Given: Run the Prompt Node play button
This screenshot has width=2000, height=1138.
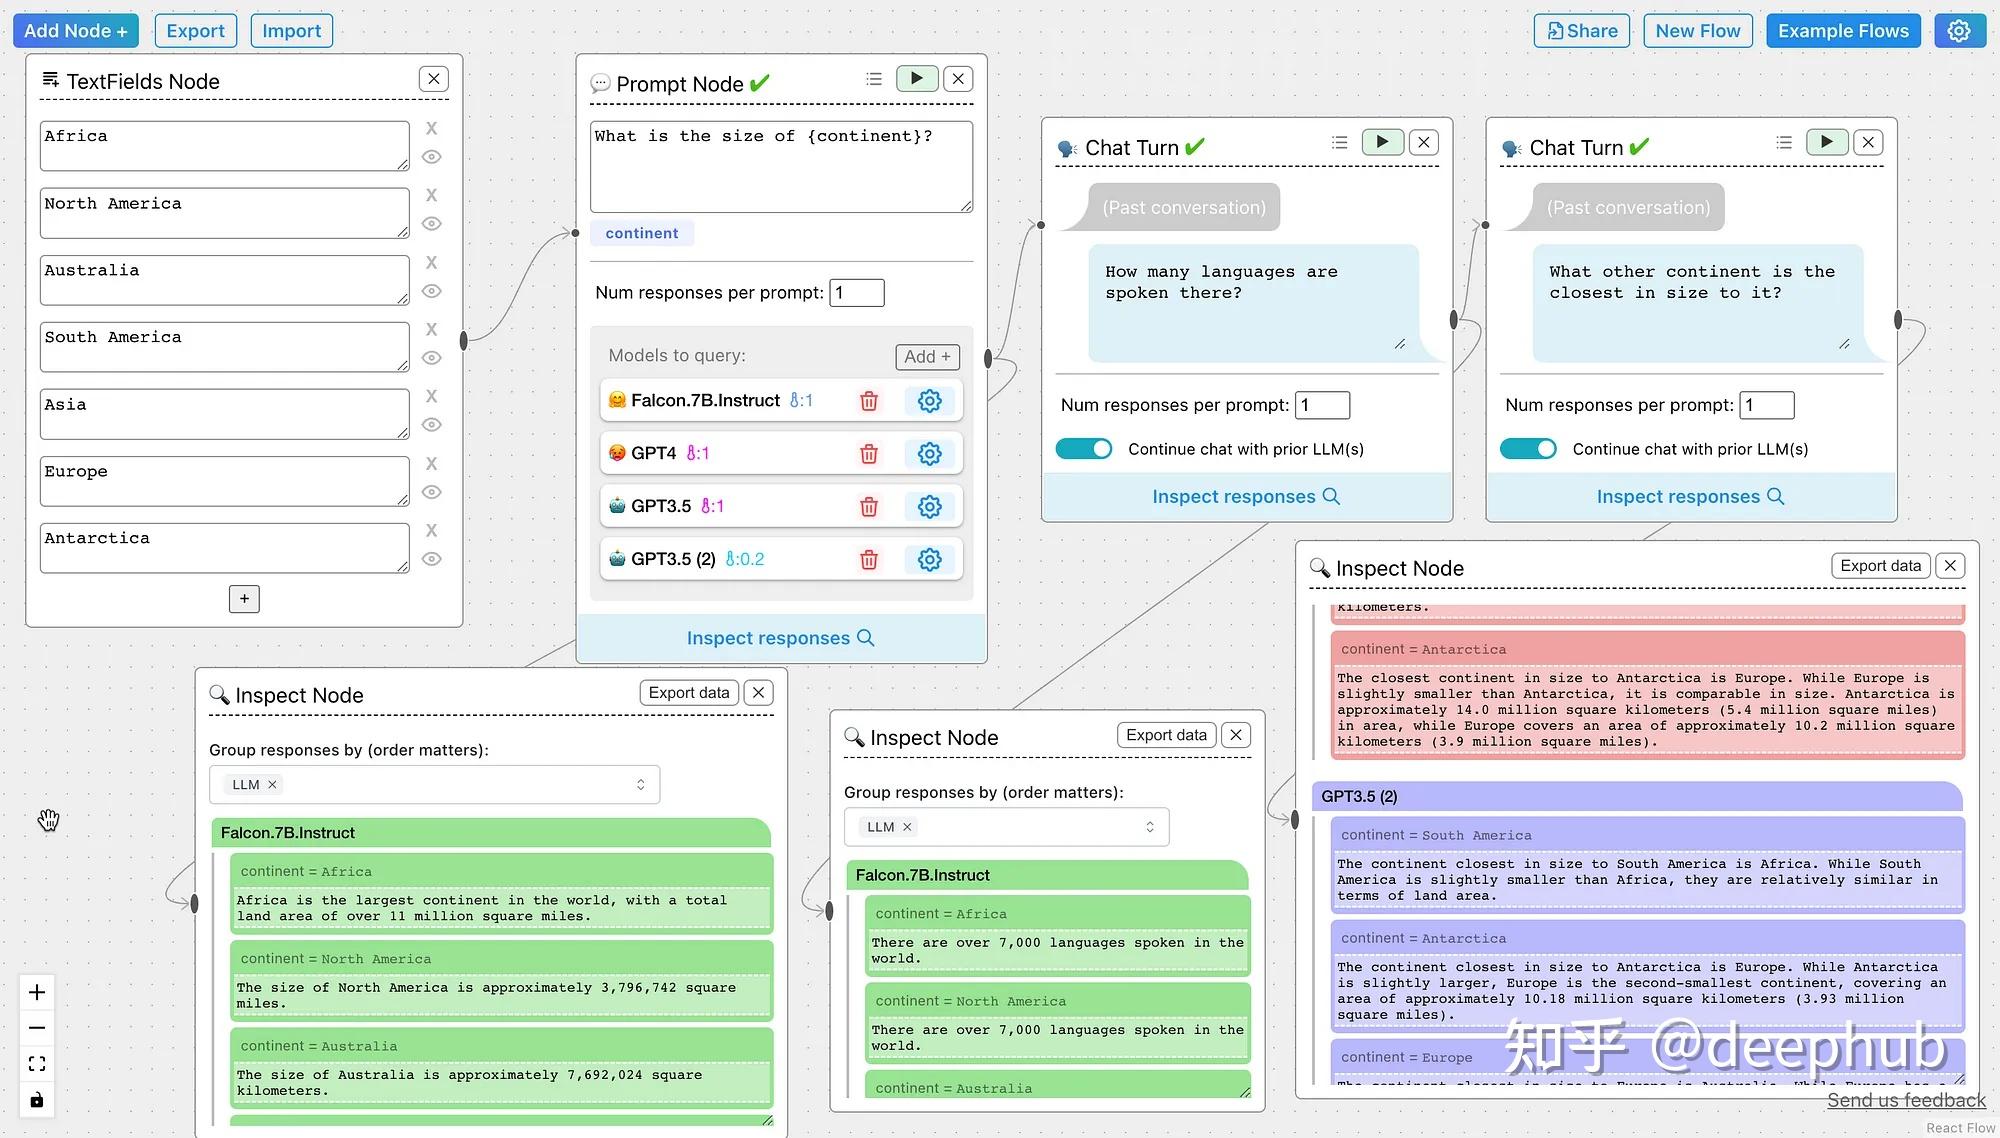Looking at the screenshot, I should point(916,79).
